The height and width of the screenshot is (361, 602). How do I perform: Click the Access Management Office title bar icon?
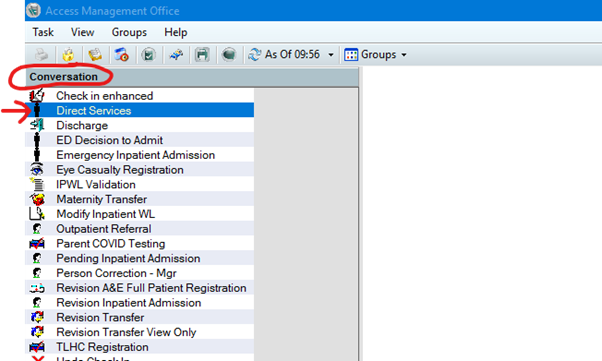click(34, 10)
